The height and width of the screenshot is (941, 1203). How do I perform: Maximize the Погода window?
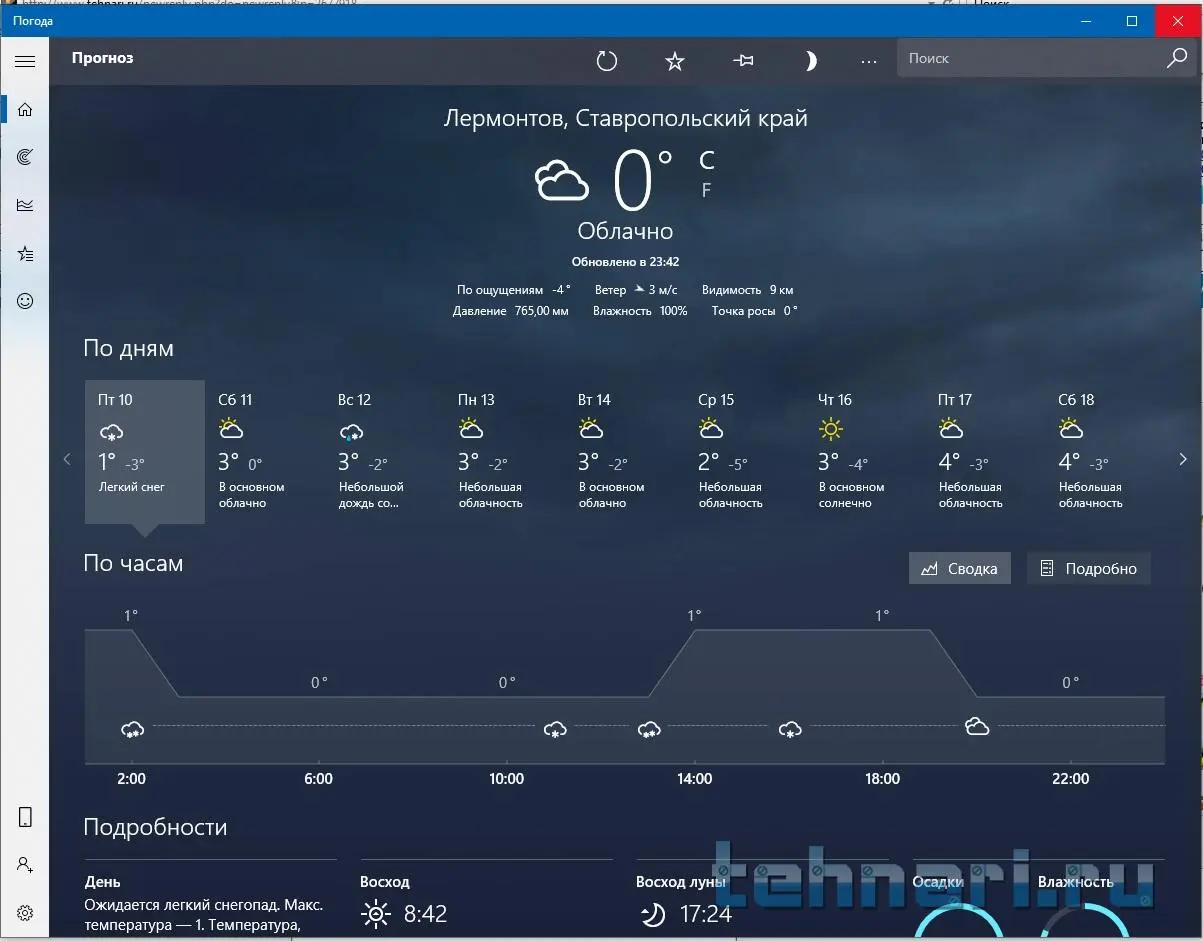tap(1132, 20)
